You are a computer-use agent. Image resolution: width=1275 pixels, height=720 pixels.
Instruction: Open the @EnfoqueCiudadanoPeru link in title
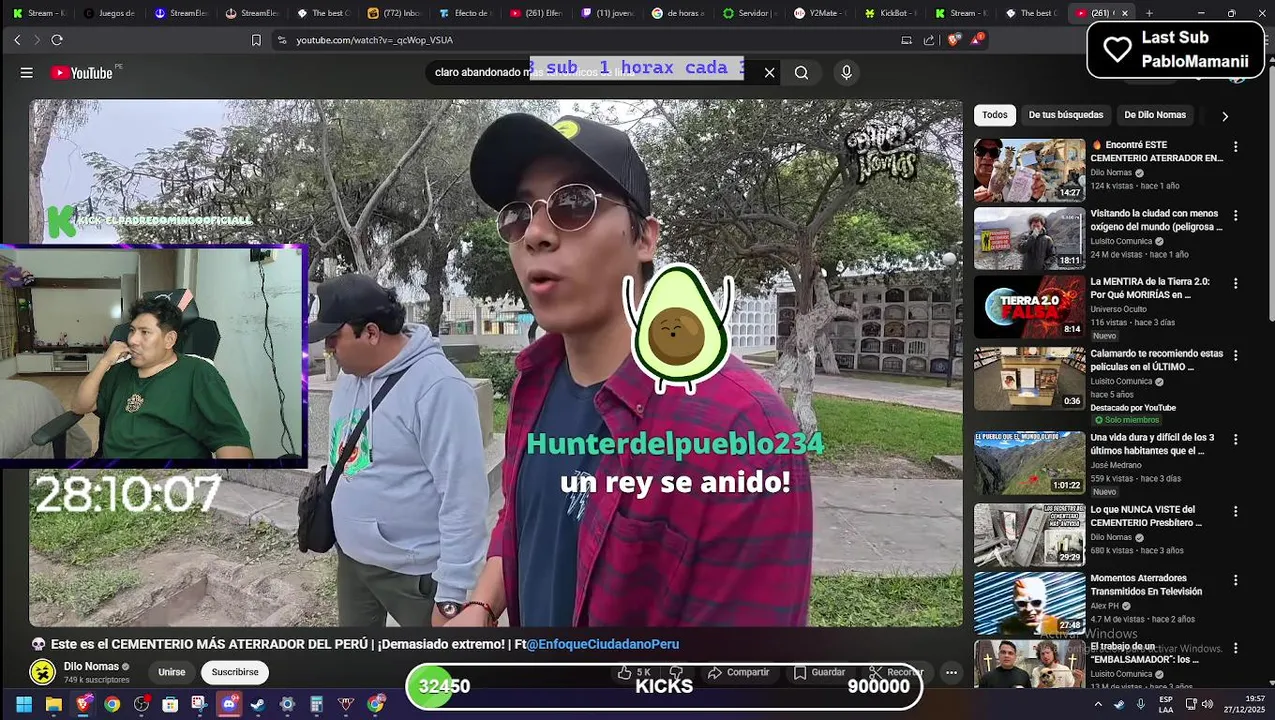click(603, 644)
